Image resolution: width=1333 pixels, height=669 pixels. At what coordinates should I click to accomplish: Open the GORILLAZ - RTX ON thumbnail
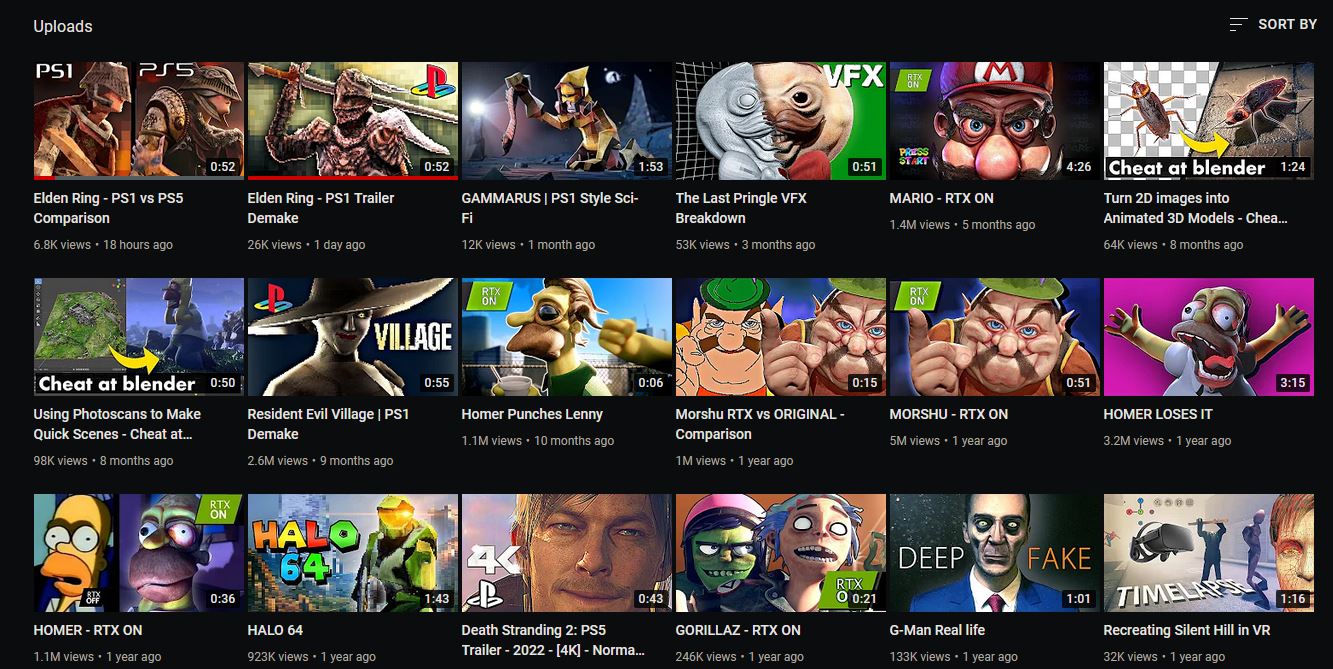point(780,552)
